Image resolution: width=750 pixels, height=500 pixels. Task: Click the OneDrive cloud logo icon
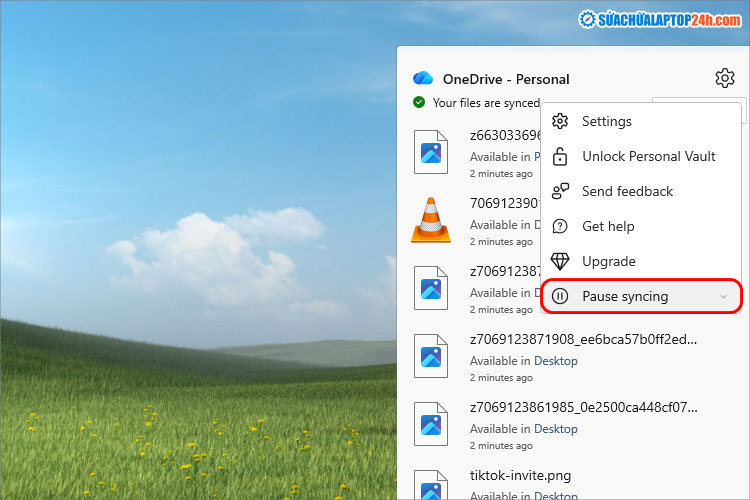pos(423,79)
